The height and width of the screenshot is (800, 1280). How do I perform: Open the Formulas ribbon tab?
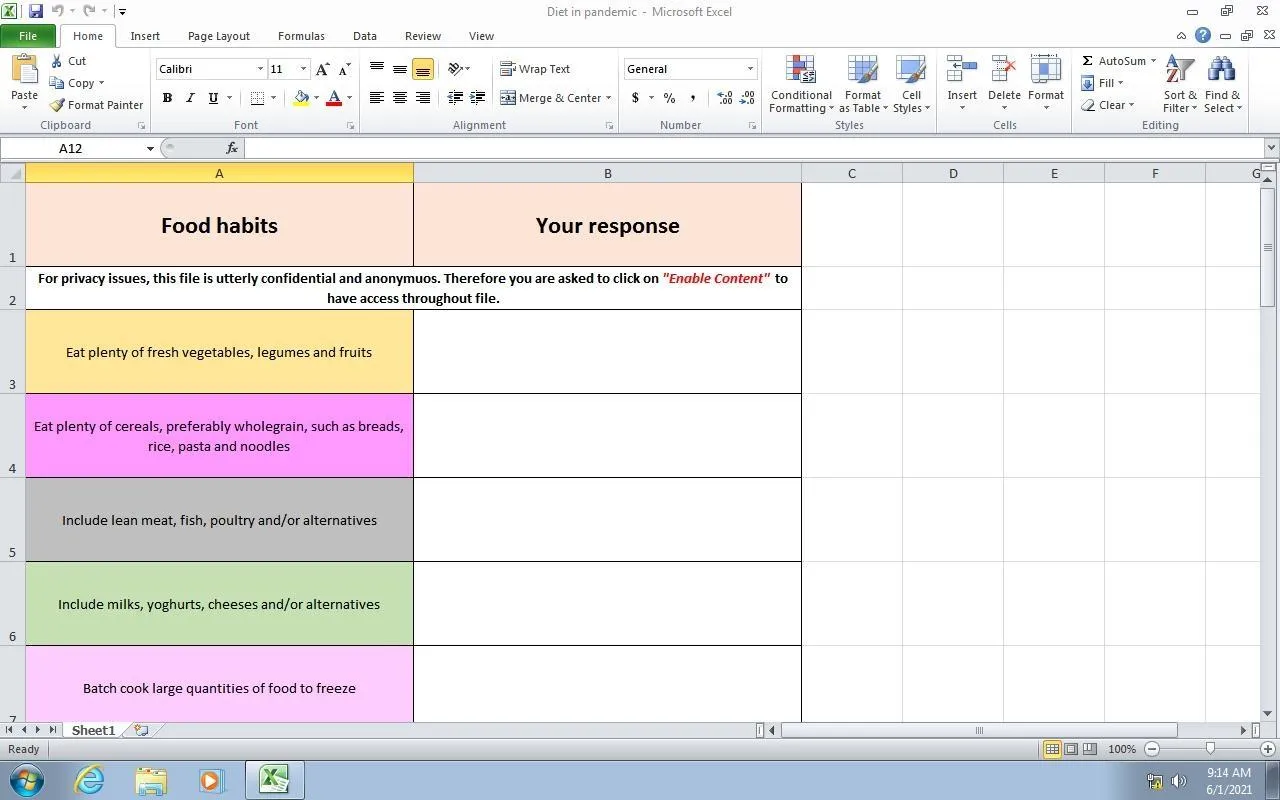[301, 36]
